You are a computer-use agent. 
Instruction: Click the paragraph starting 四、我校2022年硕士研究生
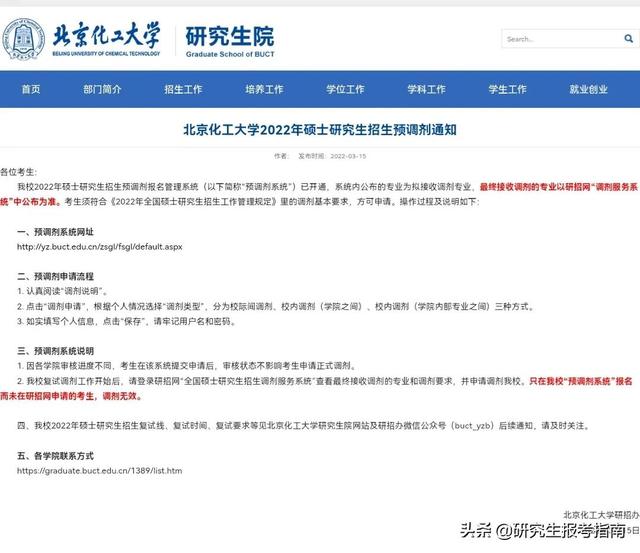coord(304,426)
